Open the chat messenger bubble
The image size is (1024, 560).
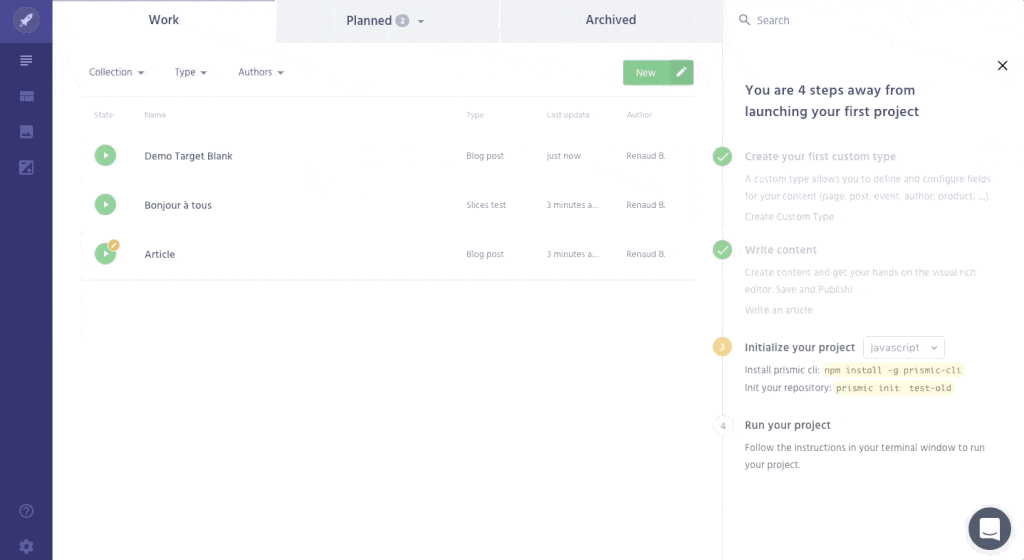click(x=989, y=529)
